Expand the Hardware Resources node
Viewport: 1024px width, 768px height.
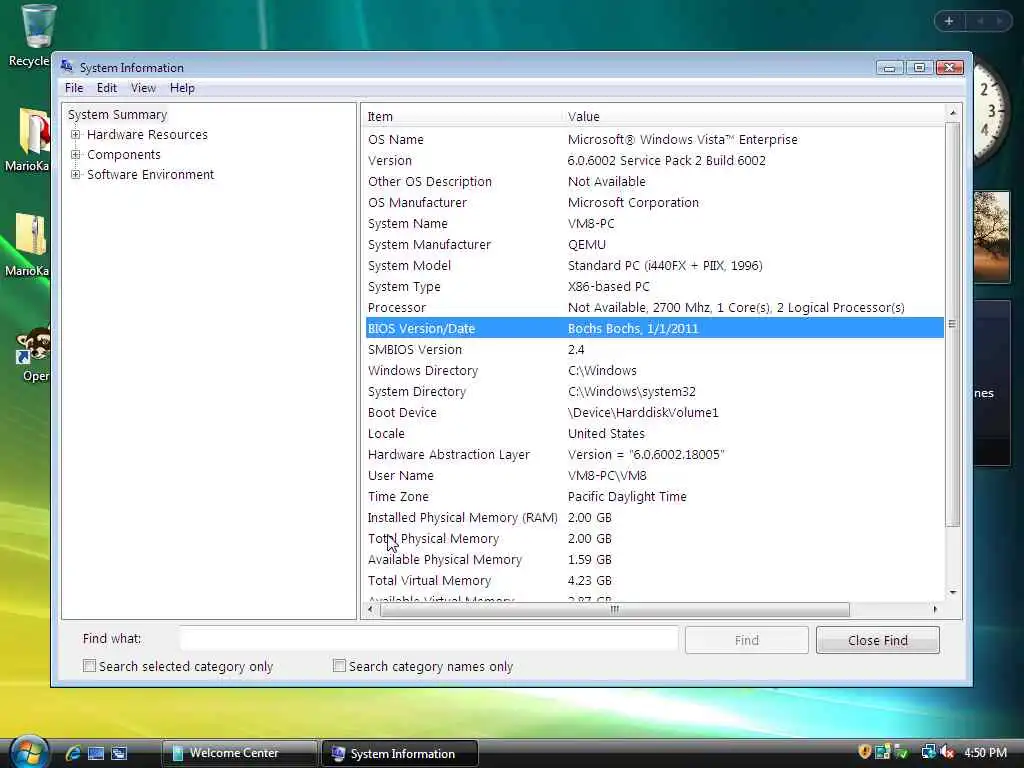click(76, 135)
